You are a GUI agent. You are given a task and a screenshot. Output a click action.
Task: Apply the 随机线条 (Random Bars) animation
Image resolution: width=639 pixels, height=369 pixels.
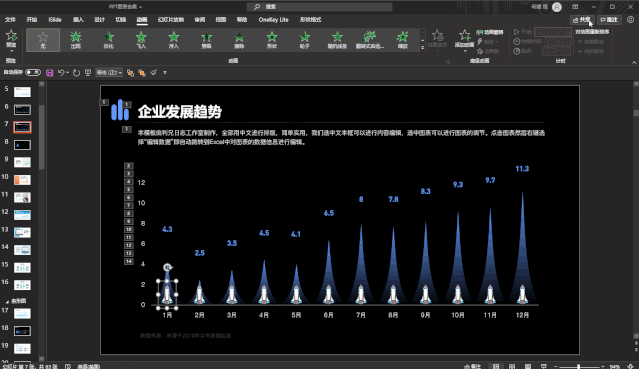(x=337, y=40)
